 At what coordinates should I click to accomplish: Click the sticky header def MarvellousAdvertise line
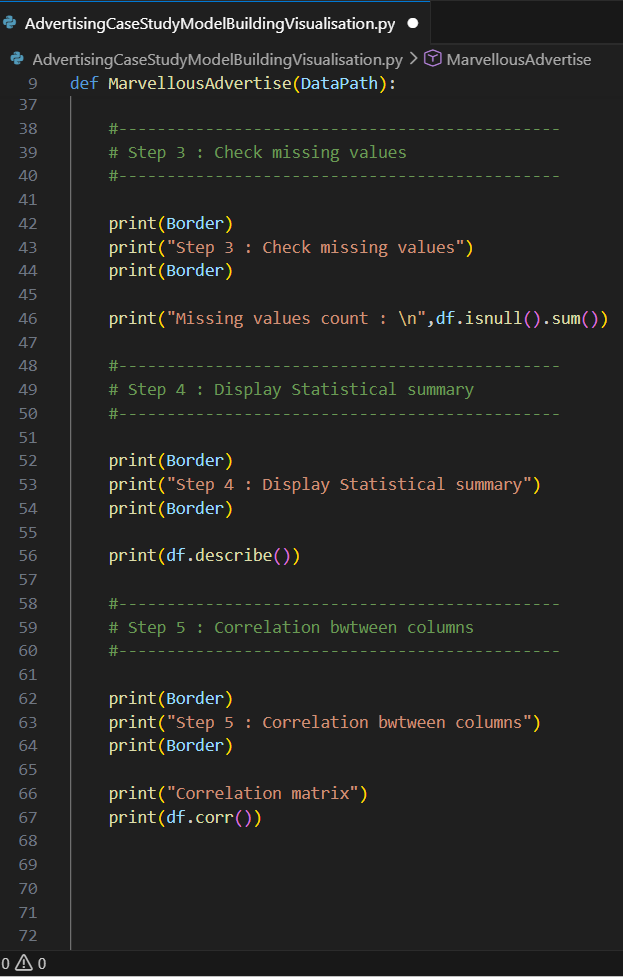point(233,83)
